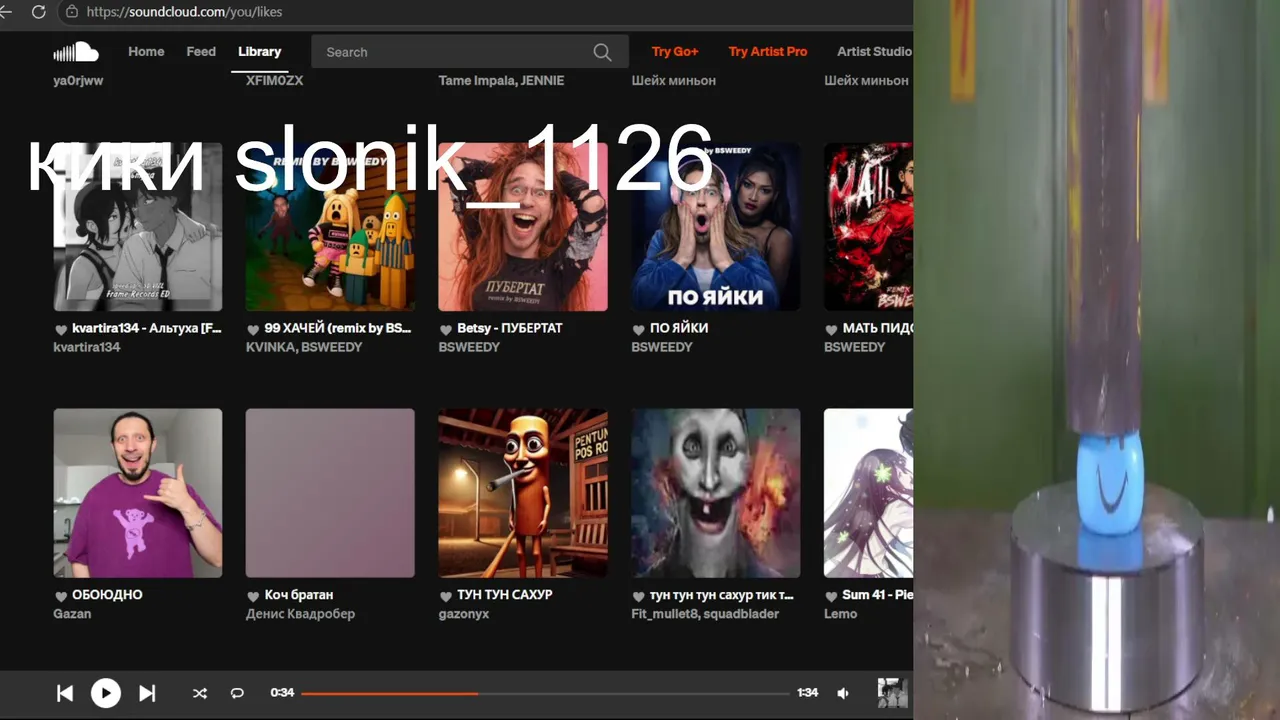Visit Fit_mullet8, squadblader artist link

point(705,614)
